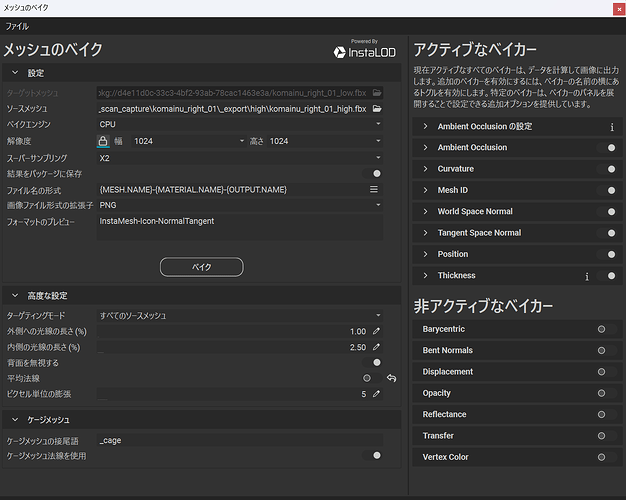Click the info icon on Ambient Occlusion の設定
Screen dimensions: 626x500
(611, 127)
